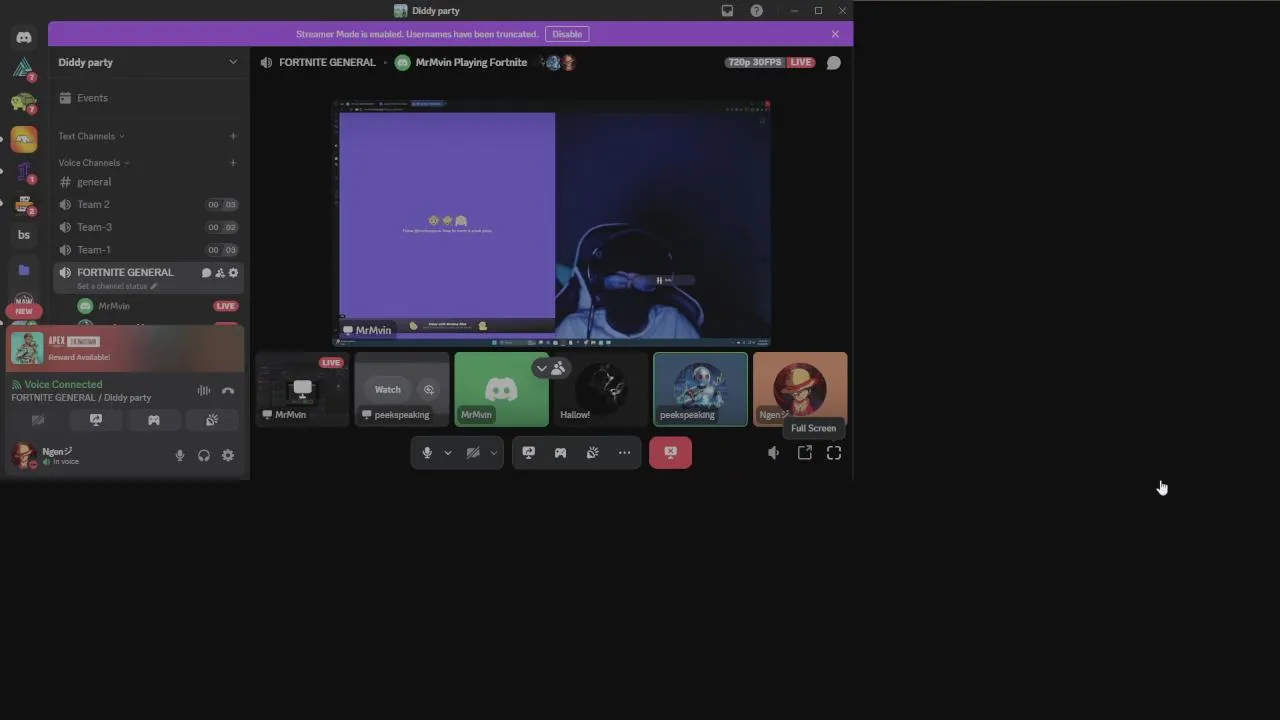Turn on camera in call controls bar
Viewport: 1280px width, 720px height.
(473, 453)
